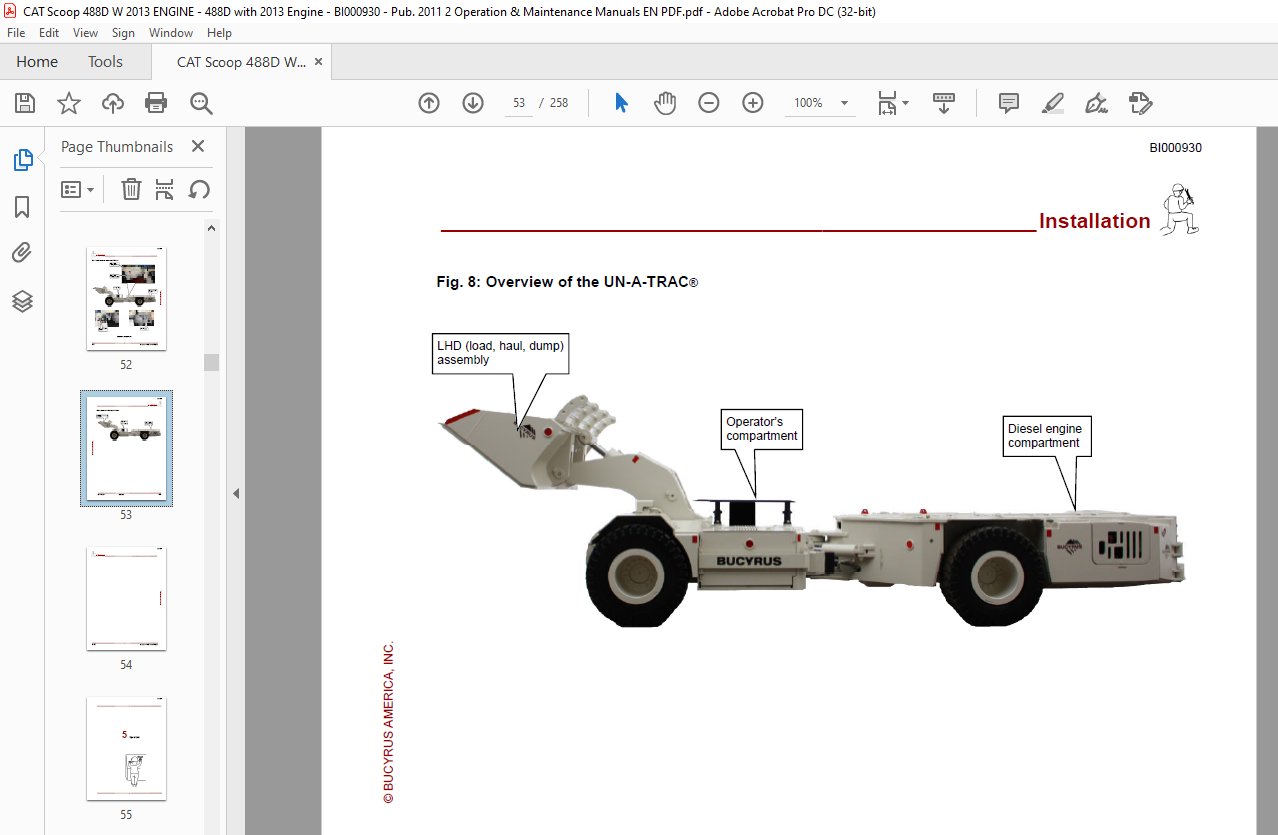Toggle the Page Thumbnails pane icon
This screenshot has width=1278, height=835.
point(22,159)
